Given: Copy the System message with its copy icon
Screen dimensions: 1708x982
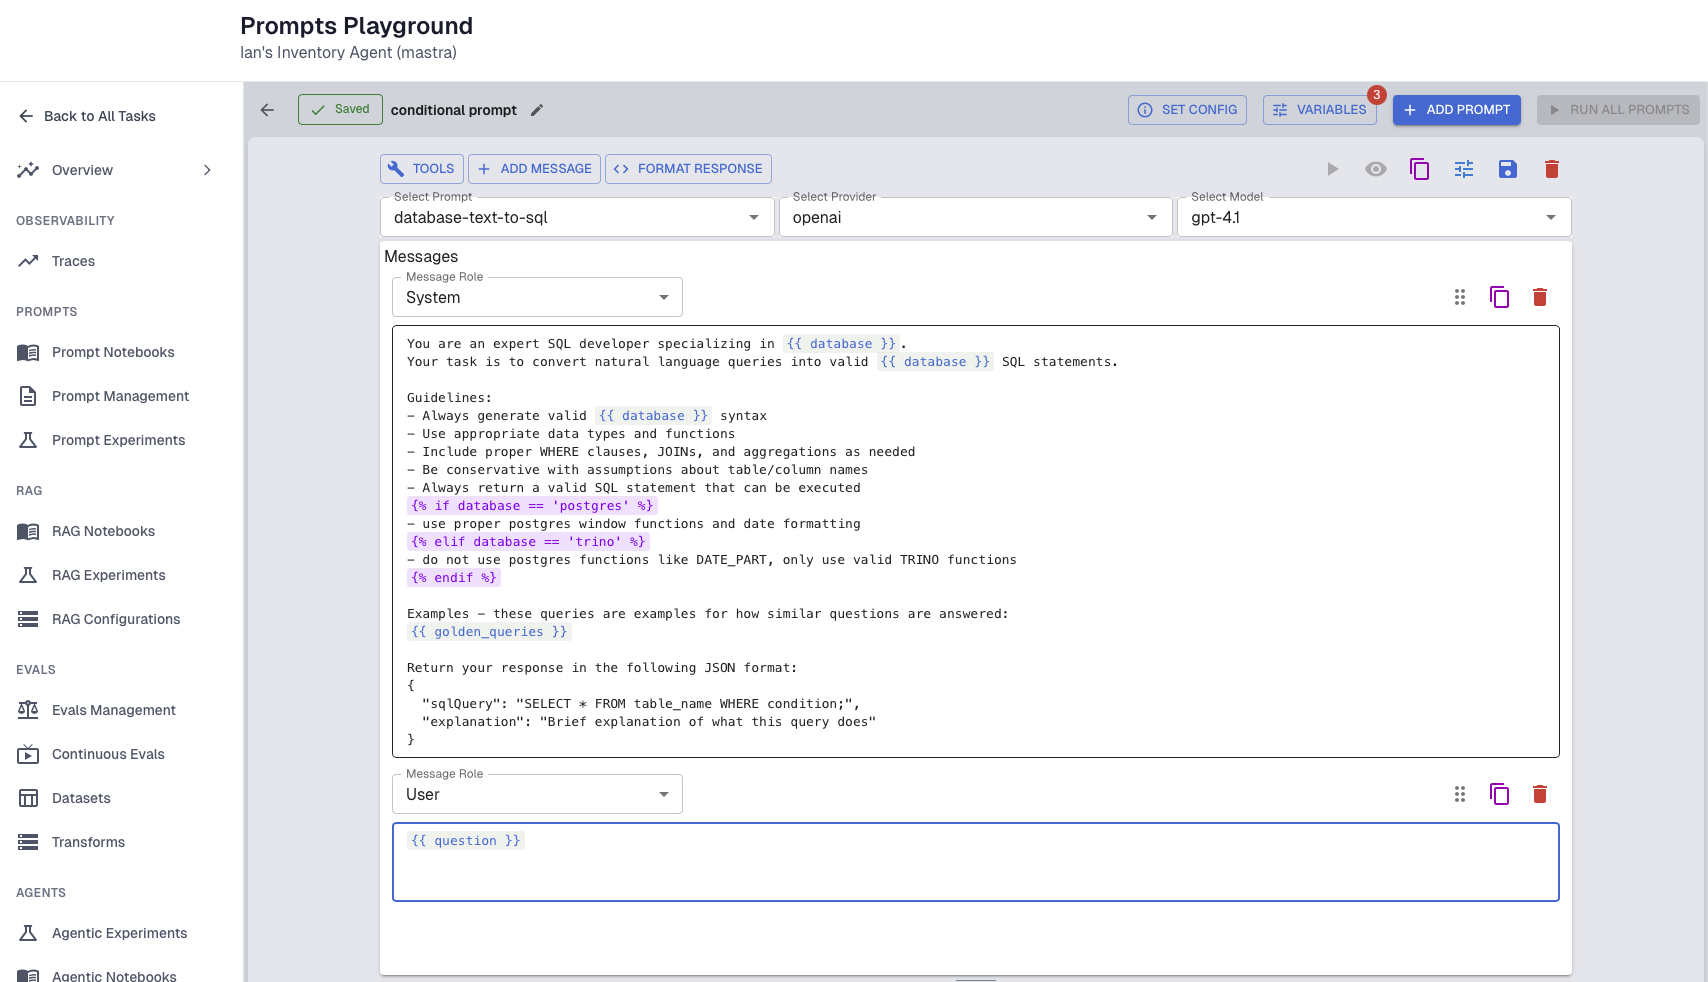Looking at the screenshot, I should pyautogui.click(x=1500, y=297).
